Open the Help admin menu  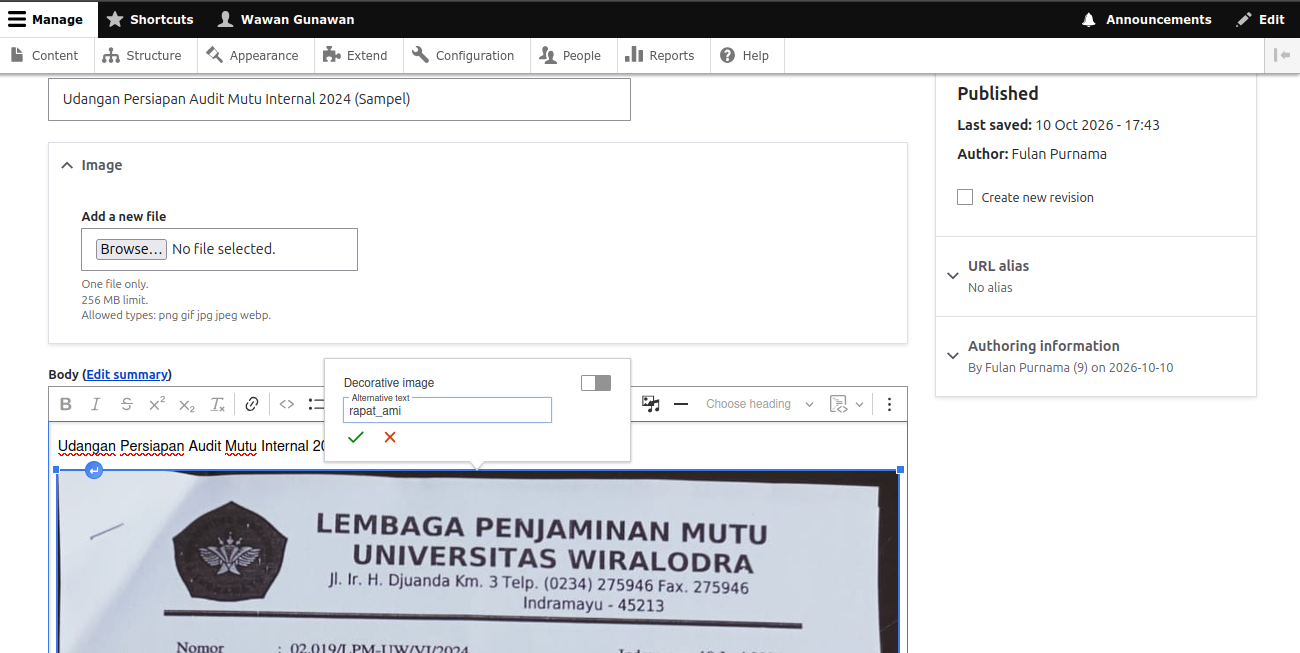point(746,55)
